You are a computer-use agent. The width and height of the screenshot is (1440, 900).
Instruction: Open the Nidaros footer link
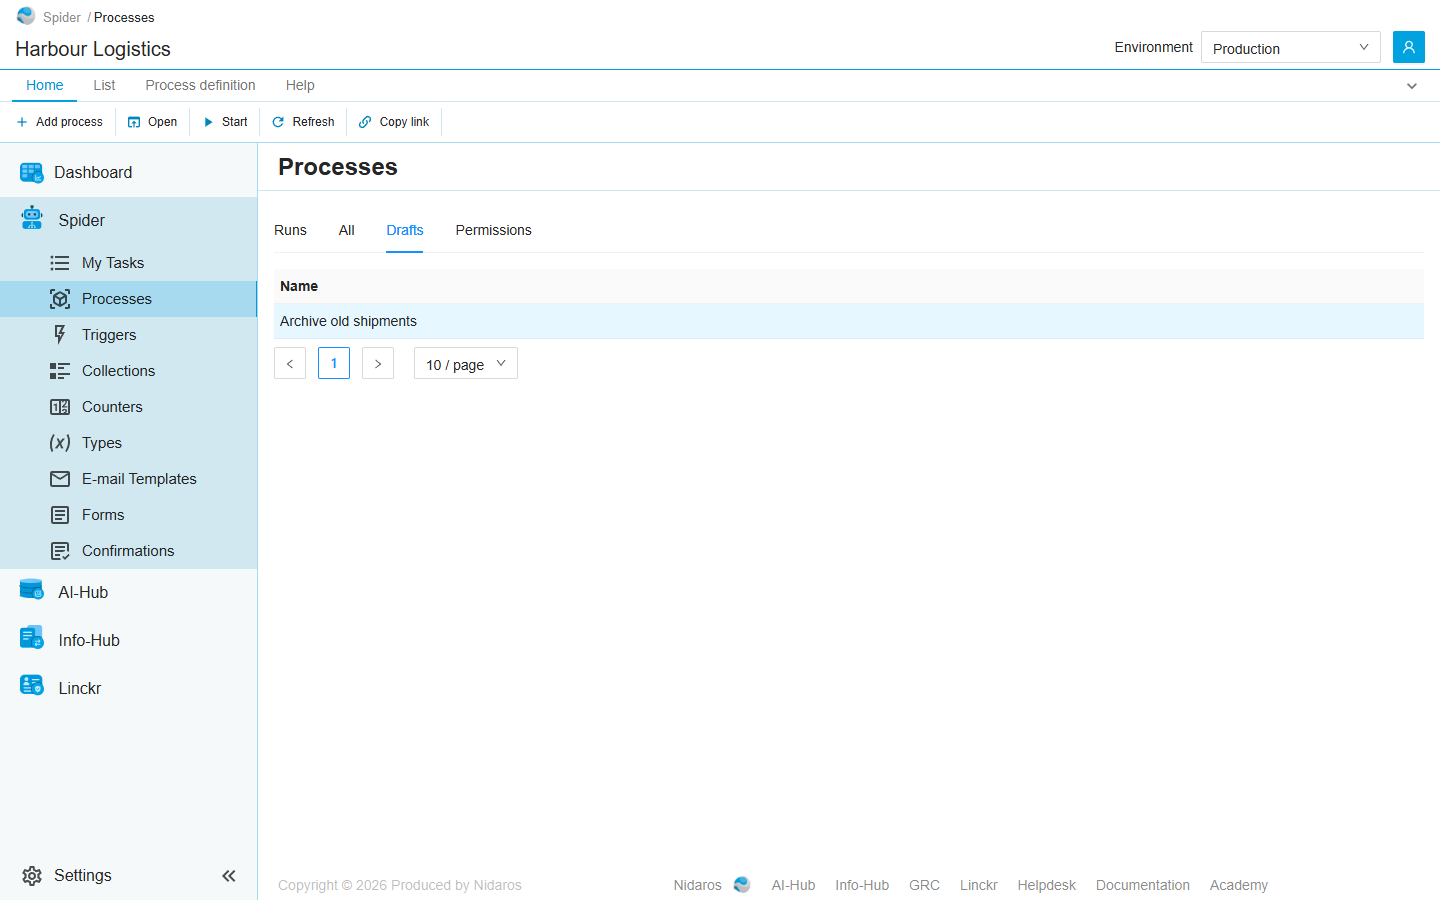point(697,885)
